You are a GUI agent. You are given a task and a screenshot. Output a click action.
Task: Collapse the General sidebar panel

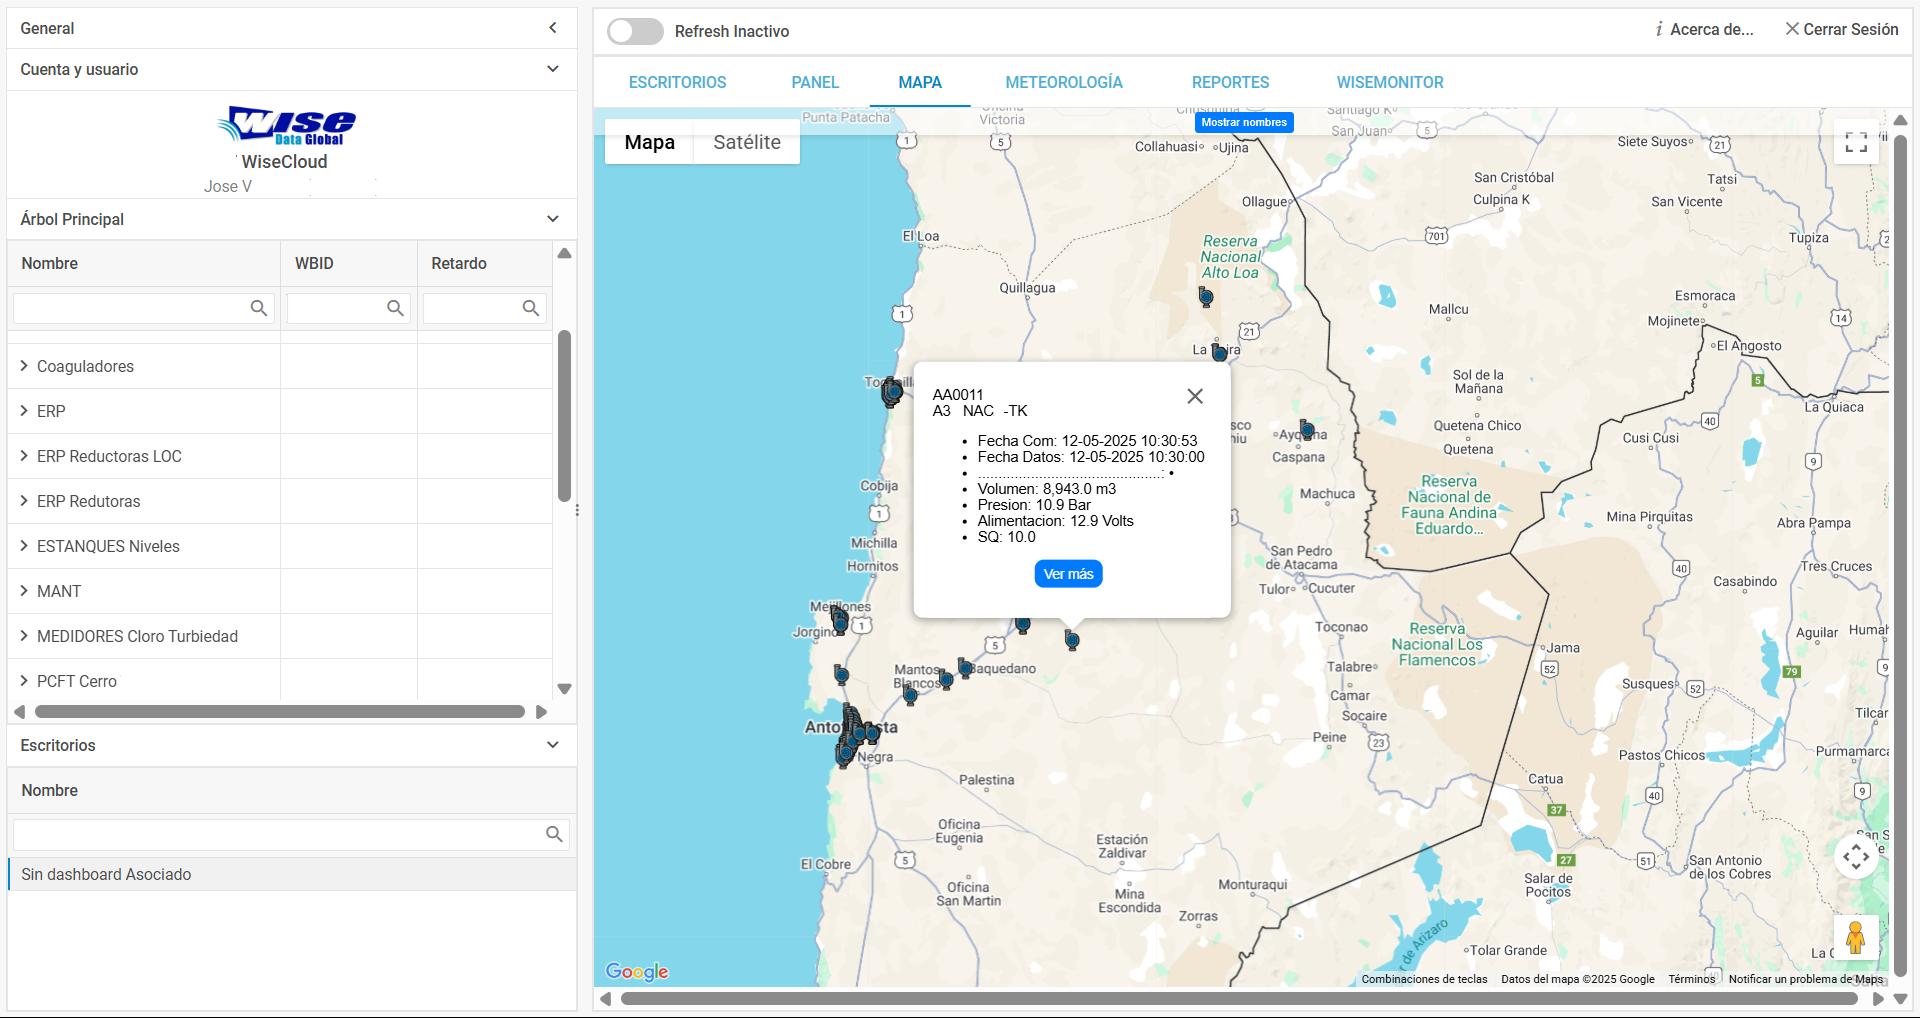click(553, 28)
